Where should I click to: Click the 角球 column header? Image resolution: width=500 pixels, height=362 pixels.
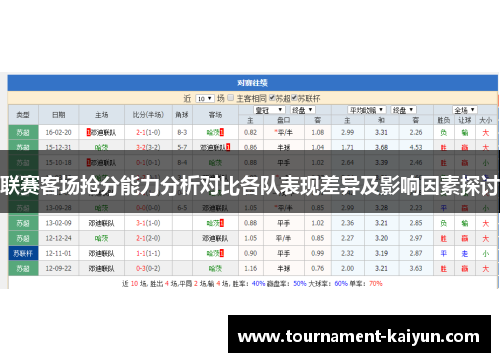click(x=182, y=115)
